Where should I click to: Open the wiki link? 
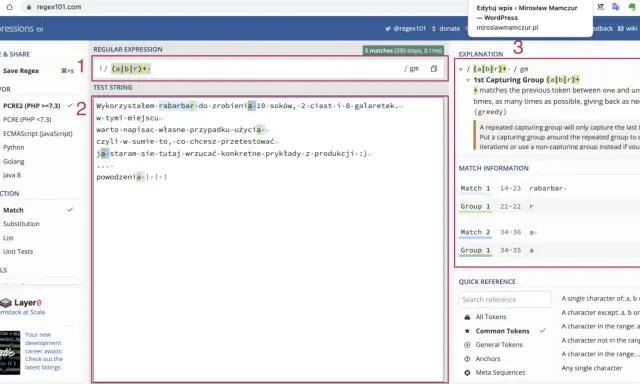point(631,28)
